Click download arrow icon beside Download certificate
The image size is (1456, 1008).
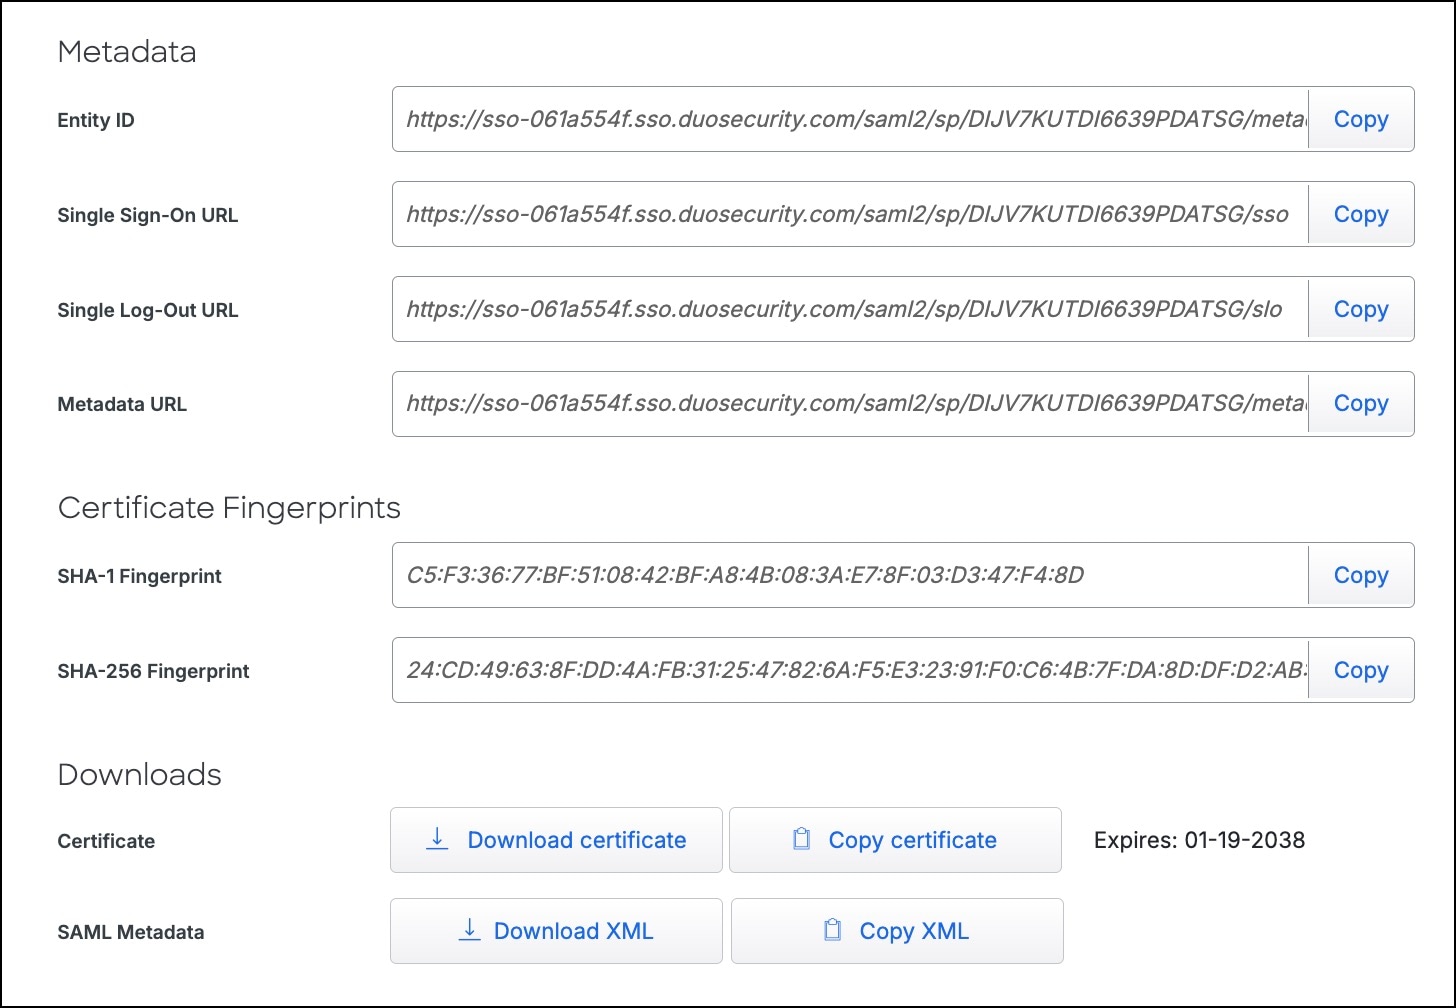(437, 840)
